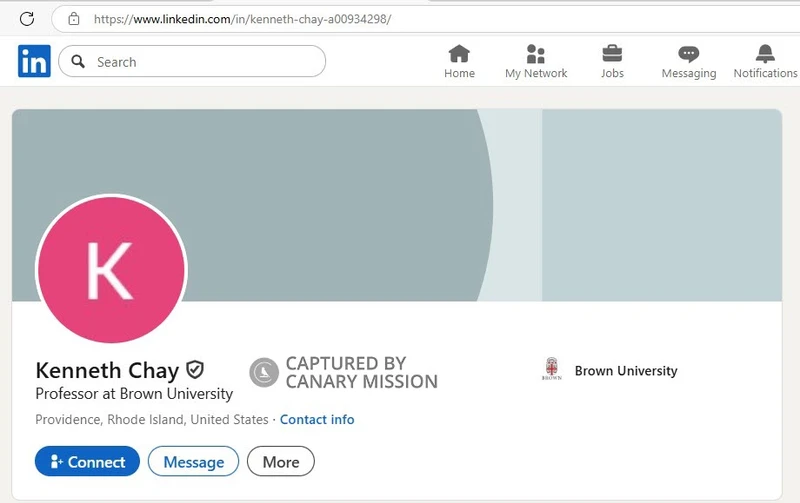Click the magnifying glass search icon
This screenshot has height=503, width=800.
click(x=78, y=62)
